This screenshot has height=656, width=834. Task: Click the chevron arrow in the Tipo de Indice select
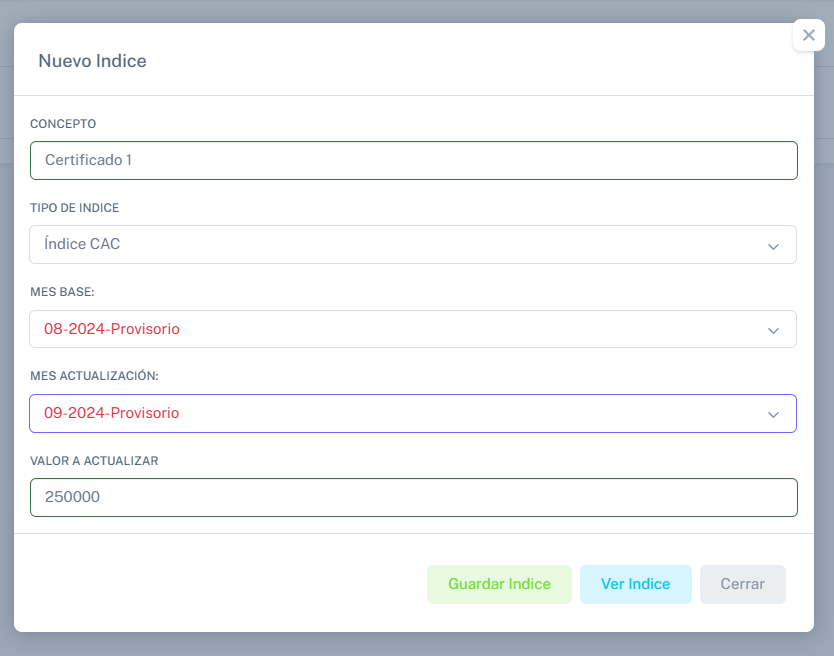tap(773, 246)
